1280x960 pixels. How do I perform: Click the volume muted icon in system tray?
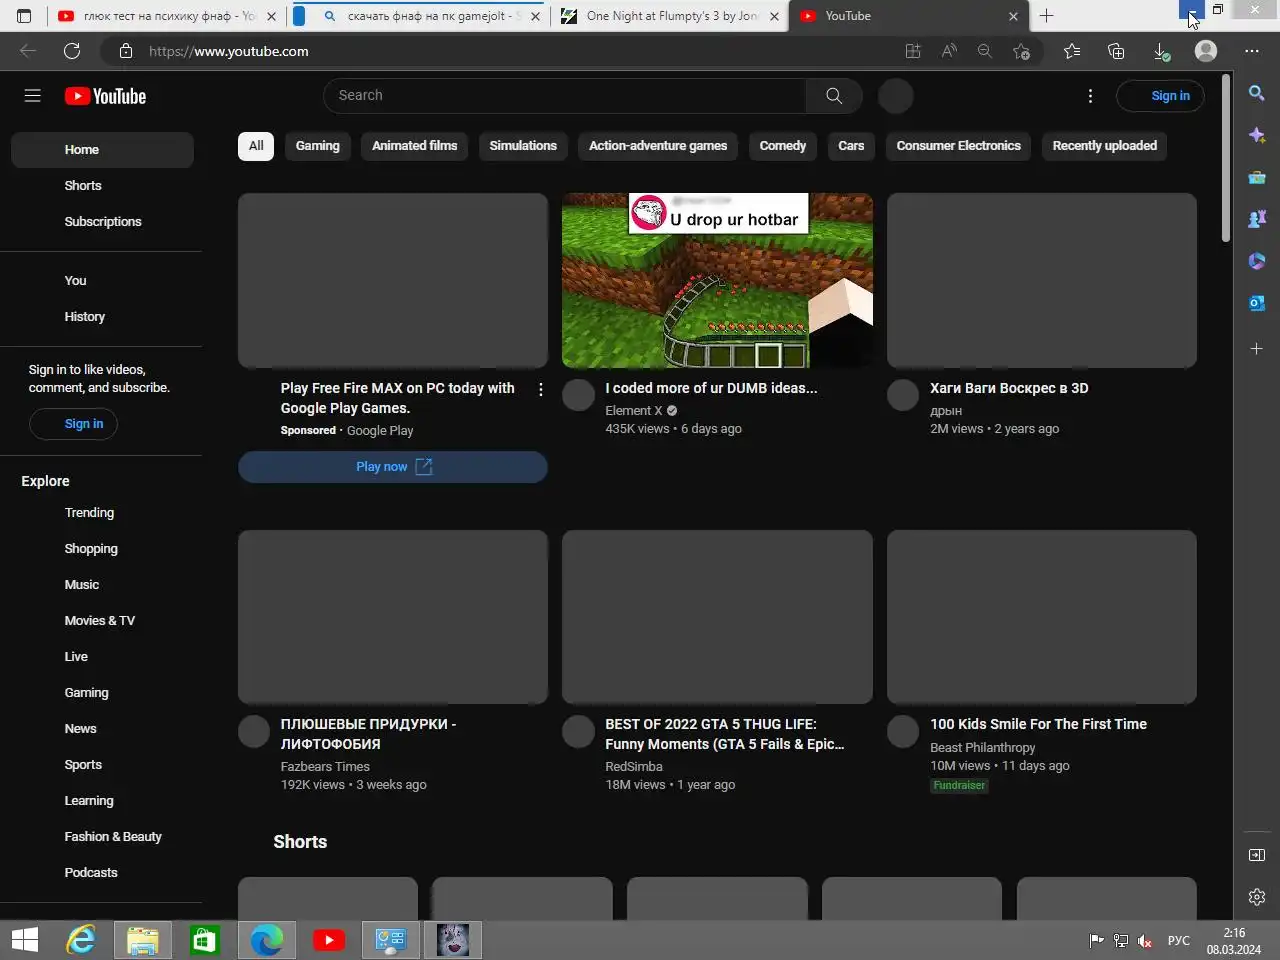point(1145,941)
